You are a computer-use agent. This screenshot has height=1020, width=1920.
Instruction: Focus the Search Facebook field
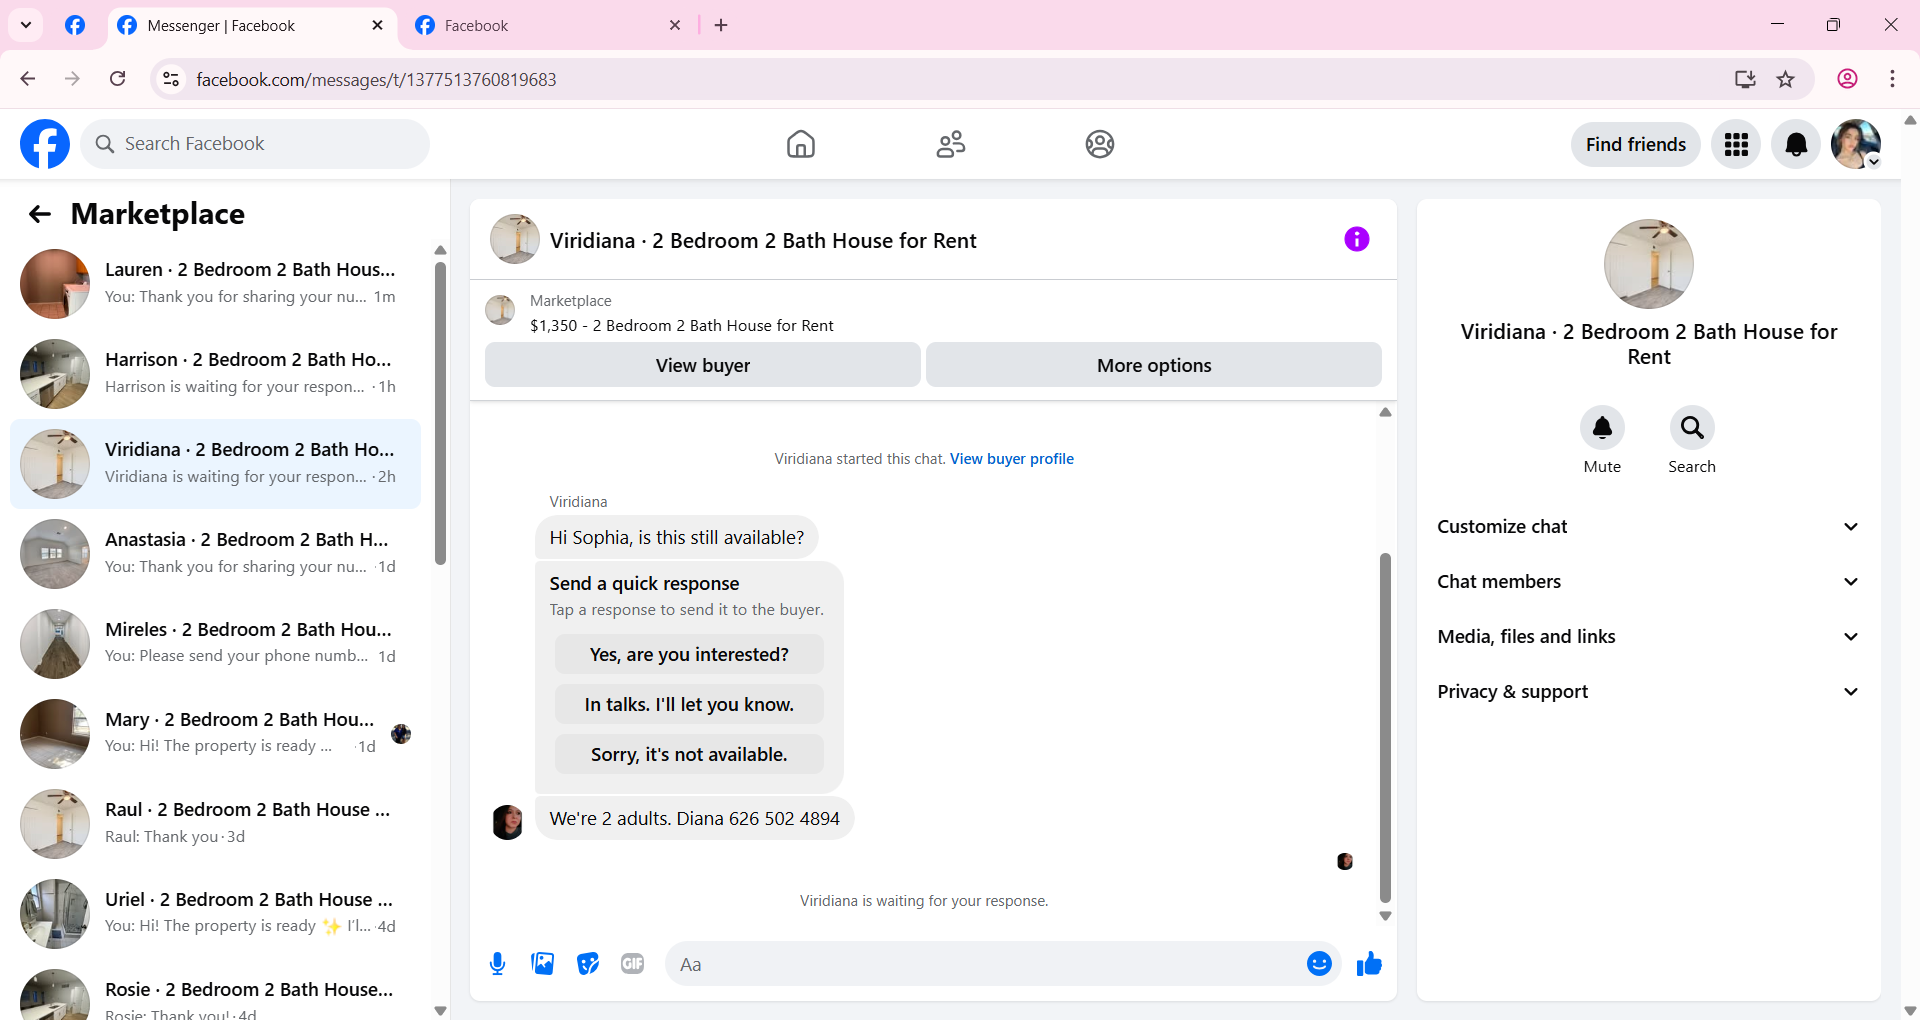[x=255, y=144]
